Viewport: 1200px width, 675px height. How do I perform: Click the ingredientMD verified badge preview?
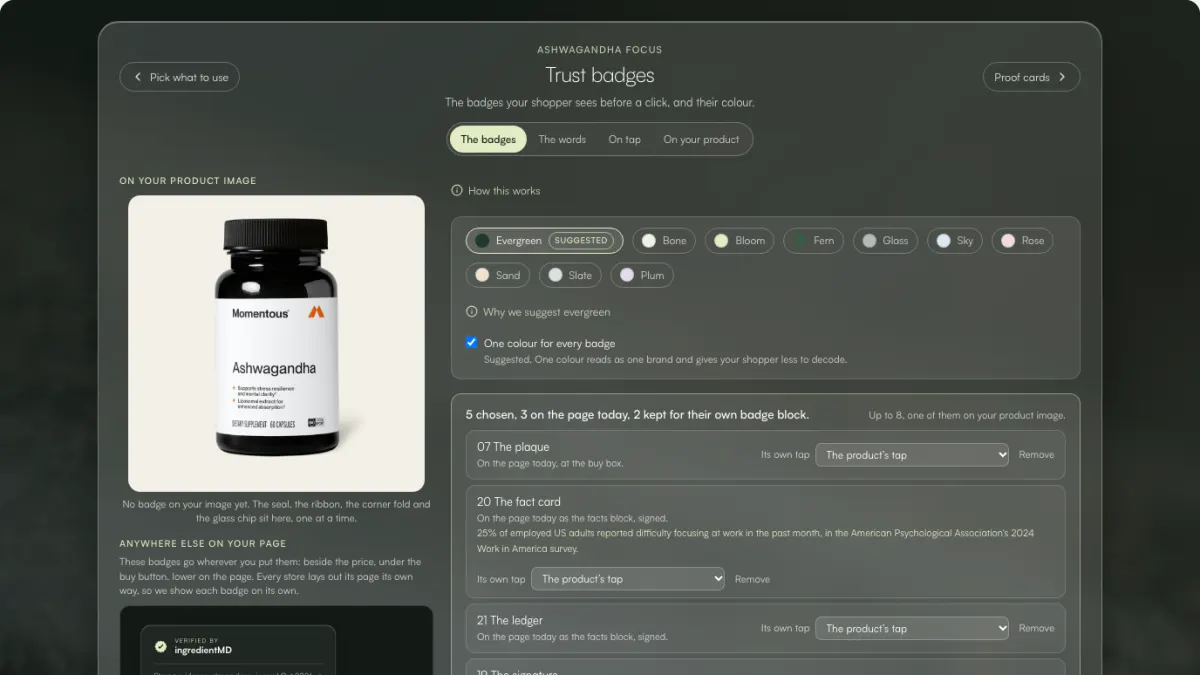238,650
